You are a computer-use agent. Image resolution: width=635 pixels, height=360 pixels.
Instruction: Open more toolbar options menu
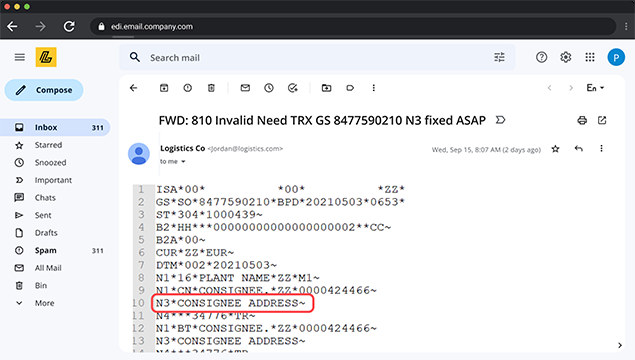[374, 88]
